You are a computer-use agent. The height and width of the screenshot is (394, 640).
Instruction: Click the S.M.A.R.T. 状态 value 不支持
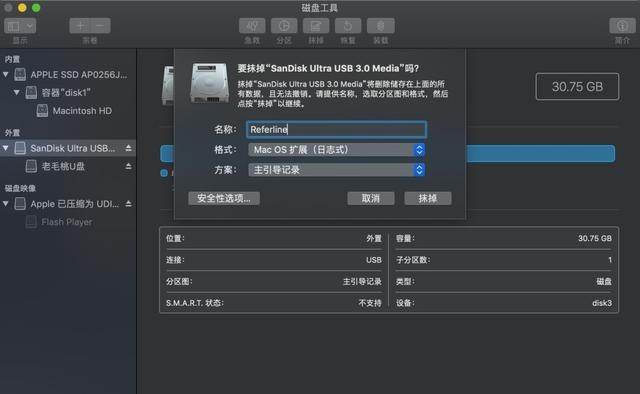coord(370,303)
